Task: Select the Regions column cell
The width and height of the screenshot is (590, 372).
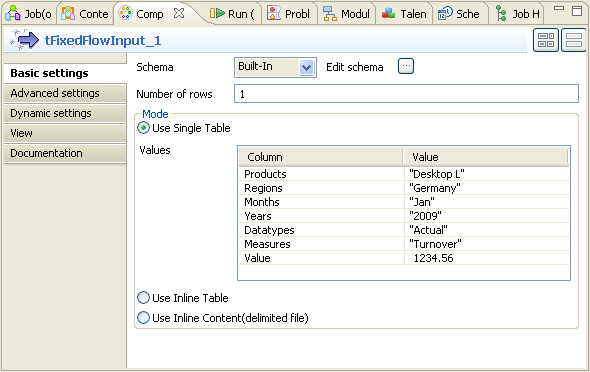Action: coord(322,188)
